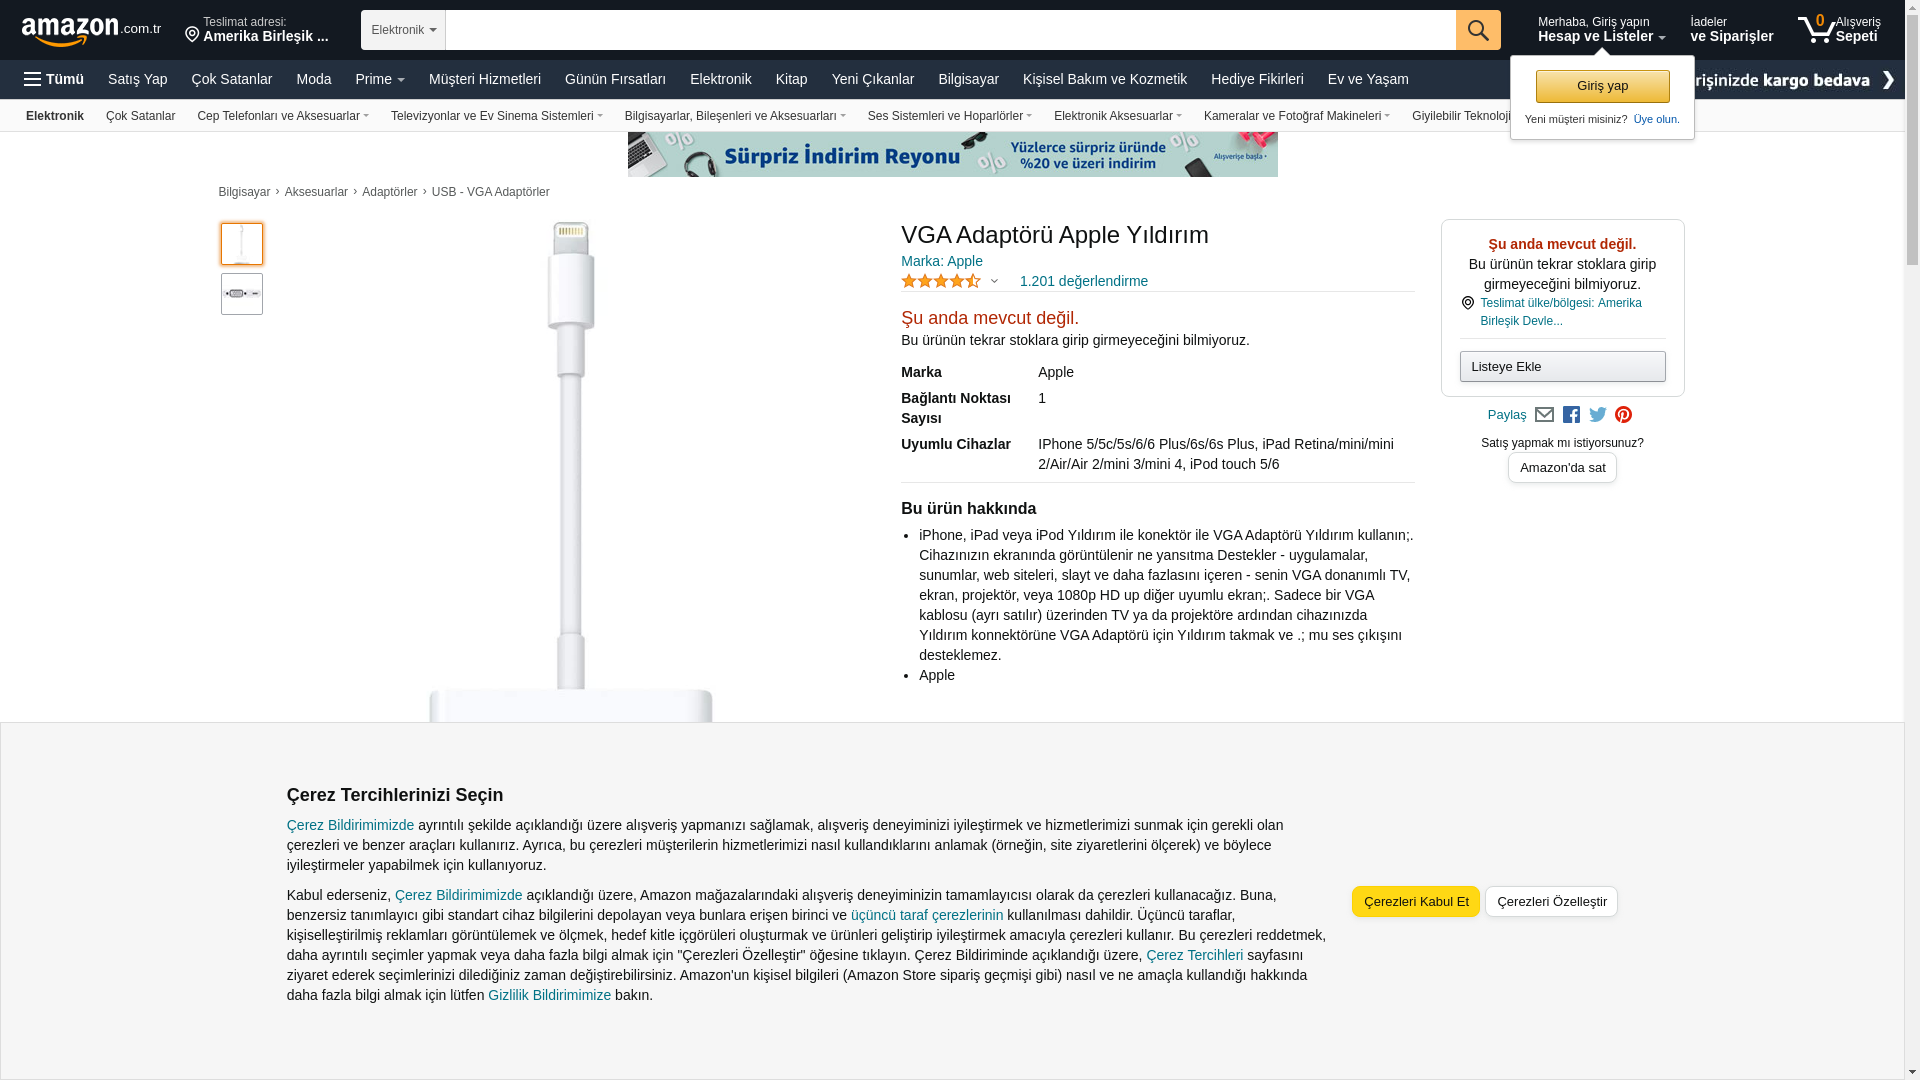
Task: Expand Hesap ve Listeler account menu
Action: pyautogui.click(x=1601, y=30)
